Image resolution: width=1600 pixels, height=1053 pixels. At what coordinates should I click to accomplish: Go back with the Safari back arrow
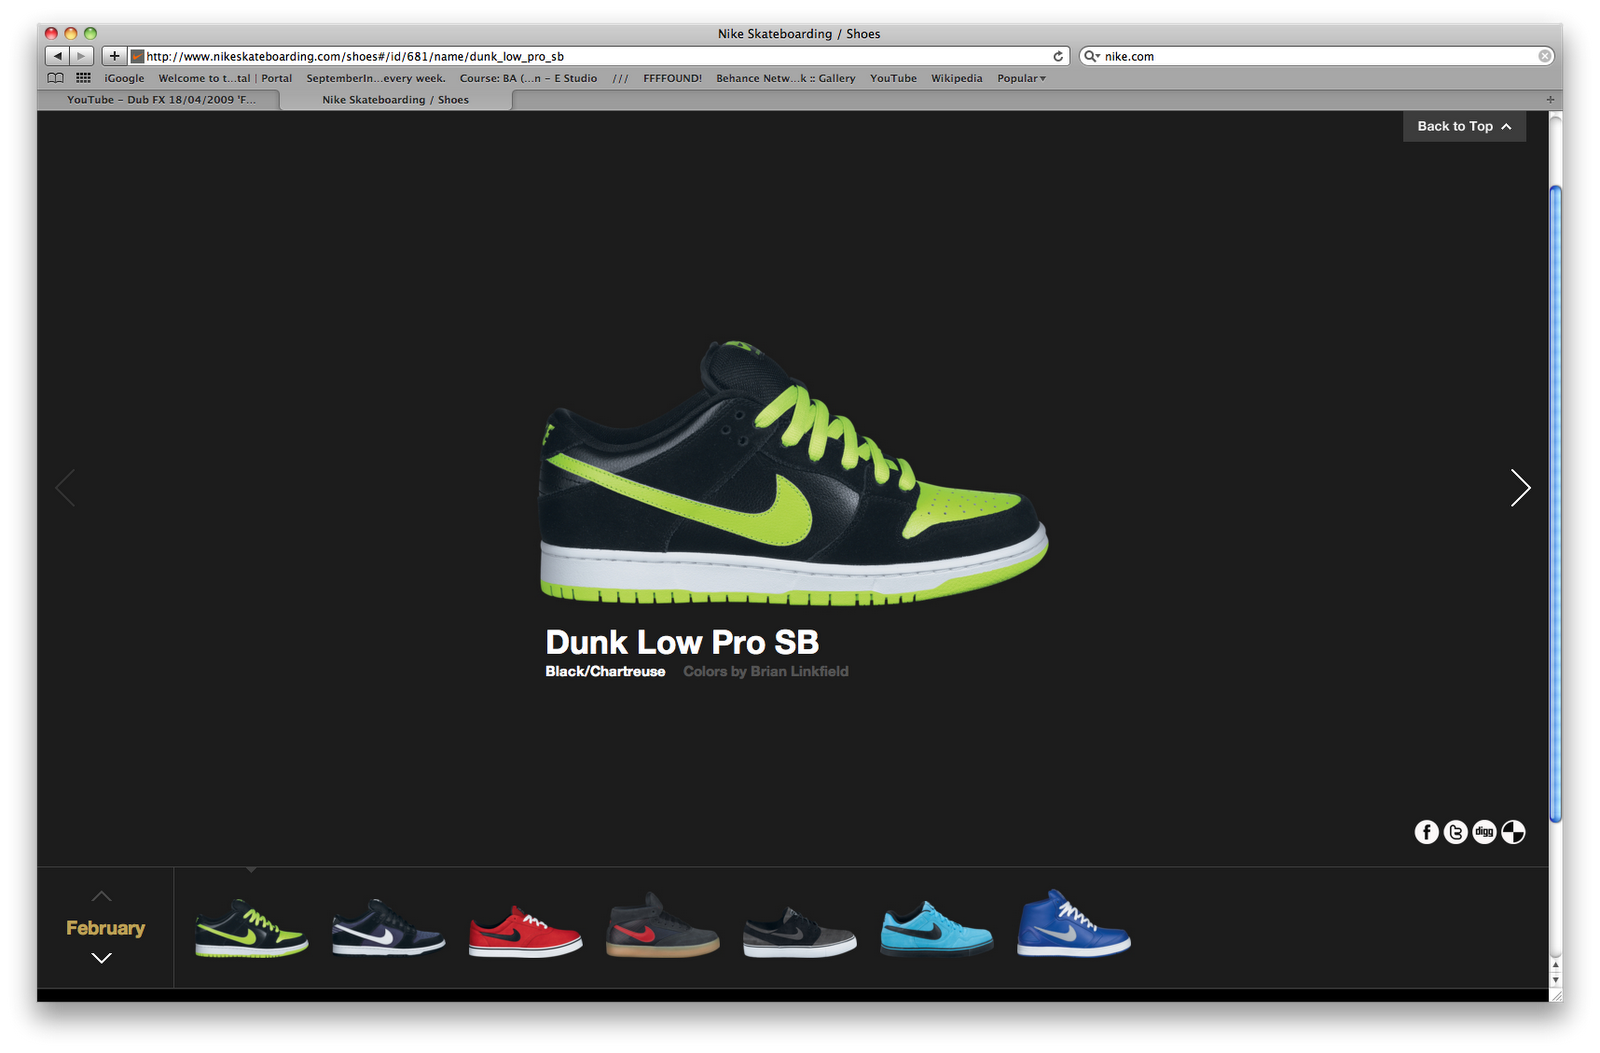(57, 56)
